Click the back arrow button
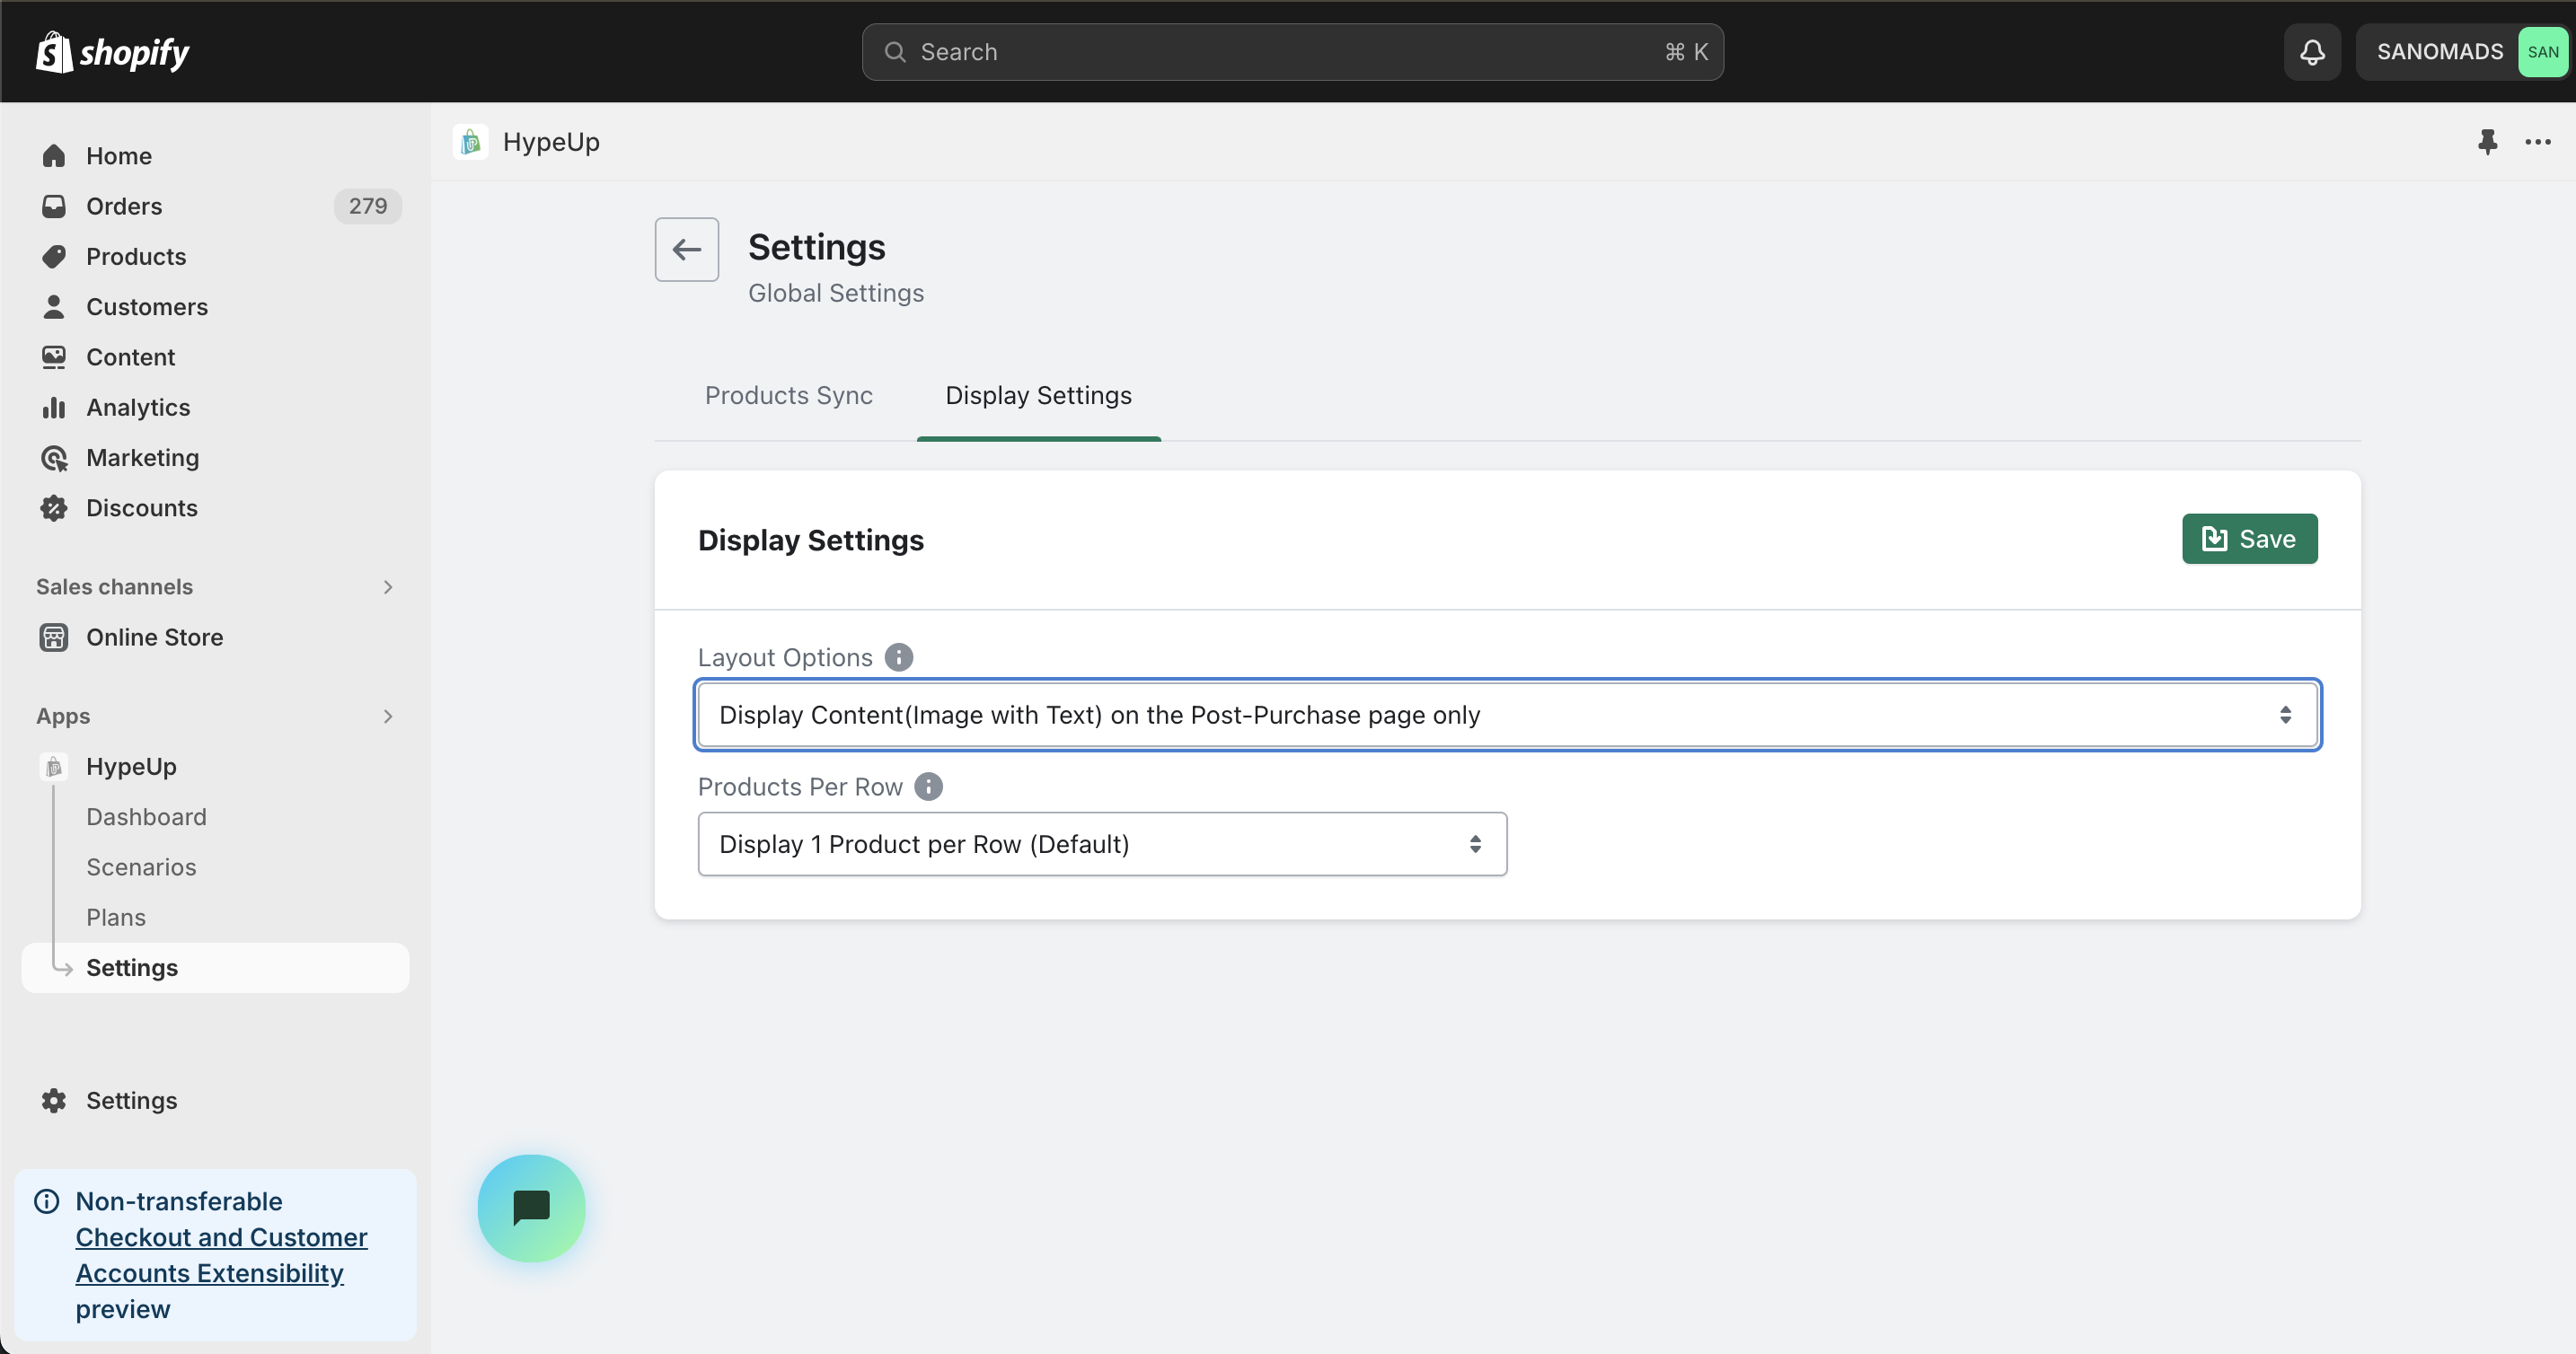The height and width of the screenshot is (1354, 2576). [686, 249]
